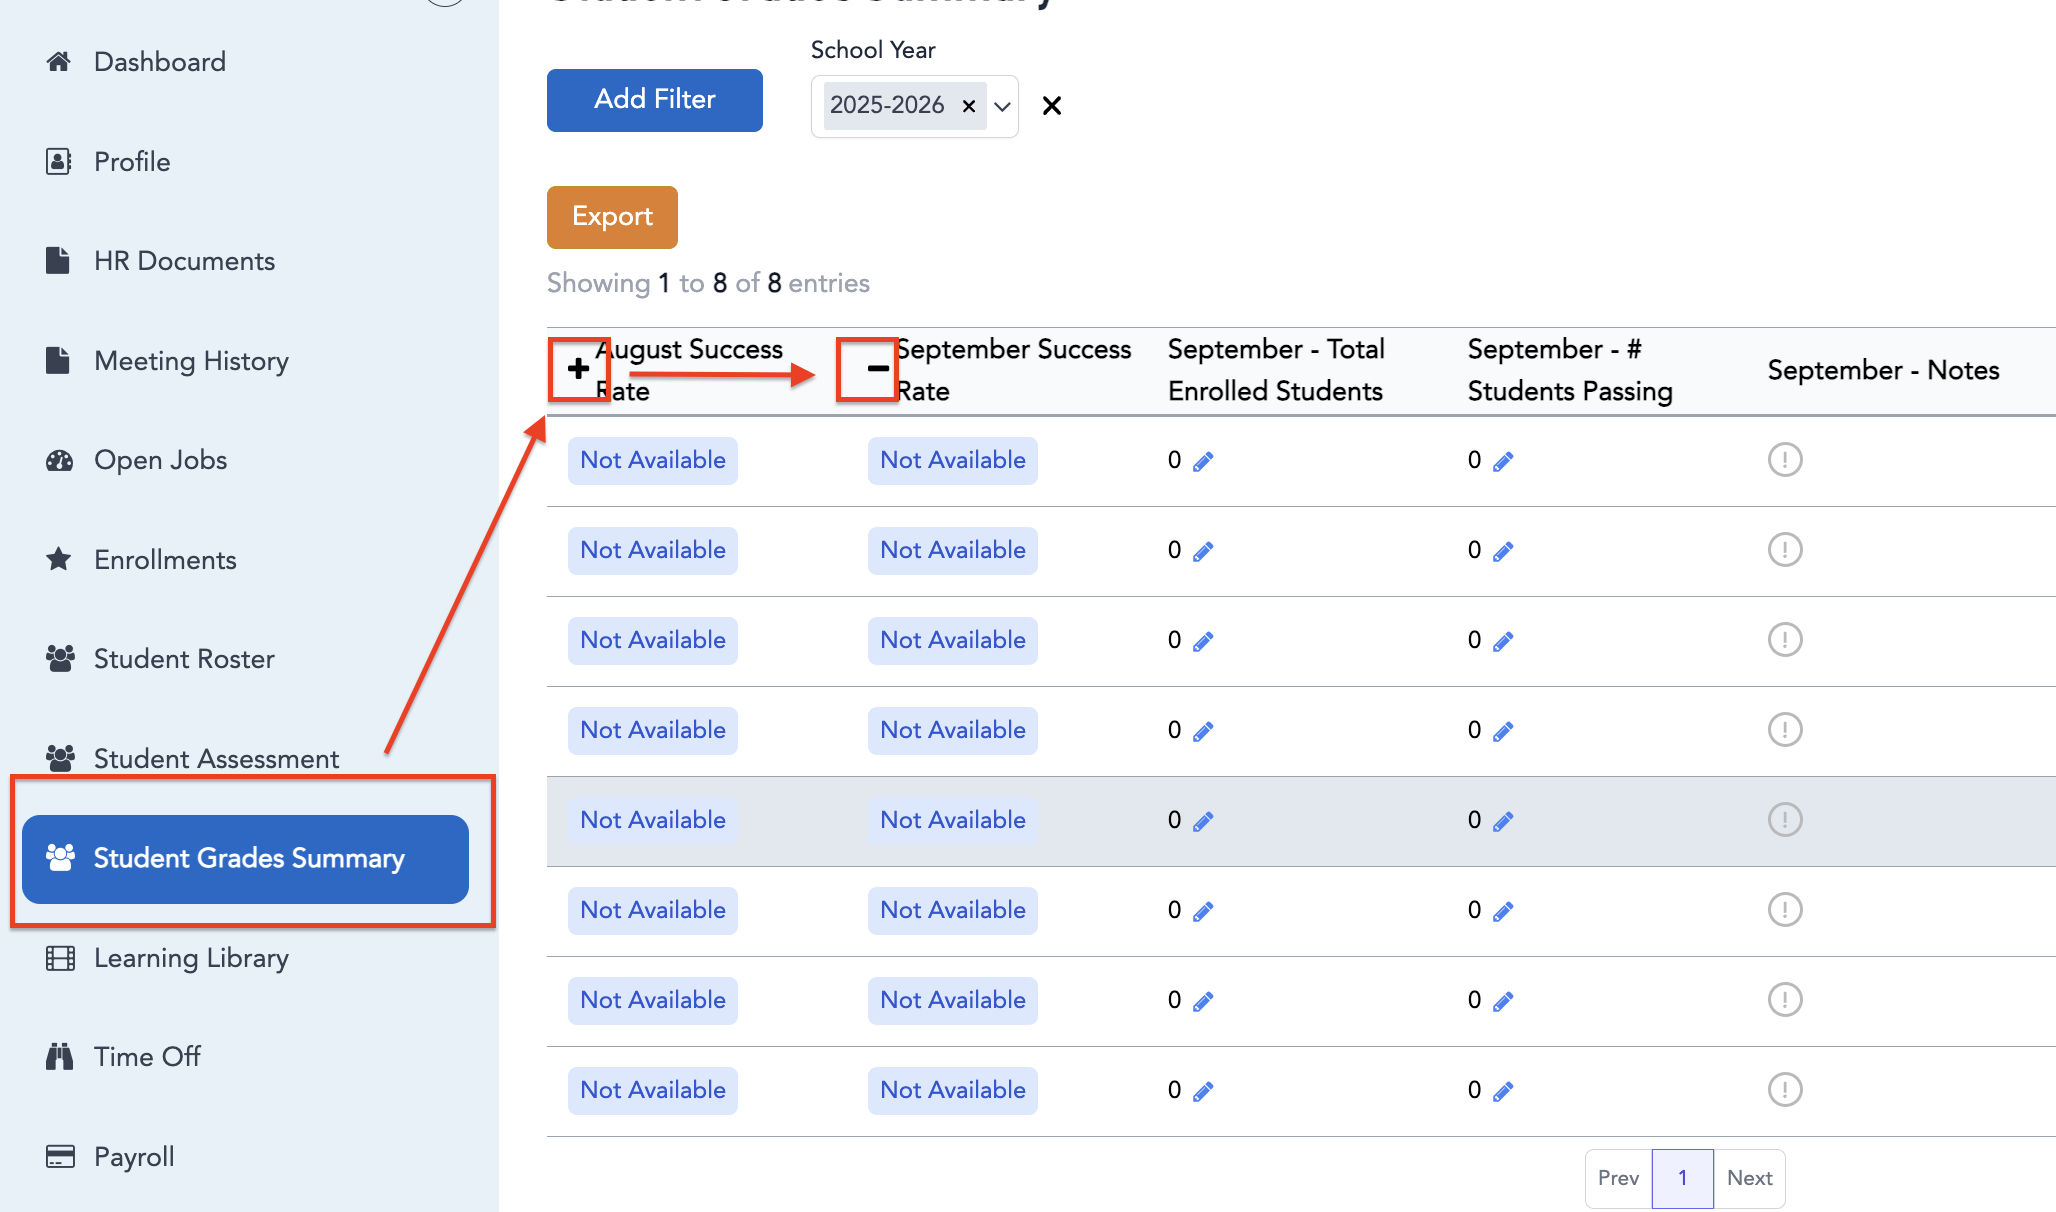2056x1212 pixels.
Task: Go to Next page in pagination
Action: pos(1749,1178)
